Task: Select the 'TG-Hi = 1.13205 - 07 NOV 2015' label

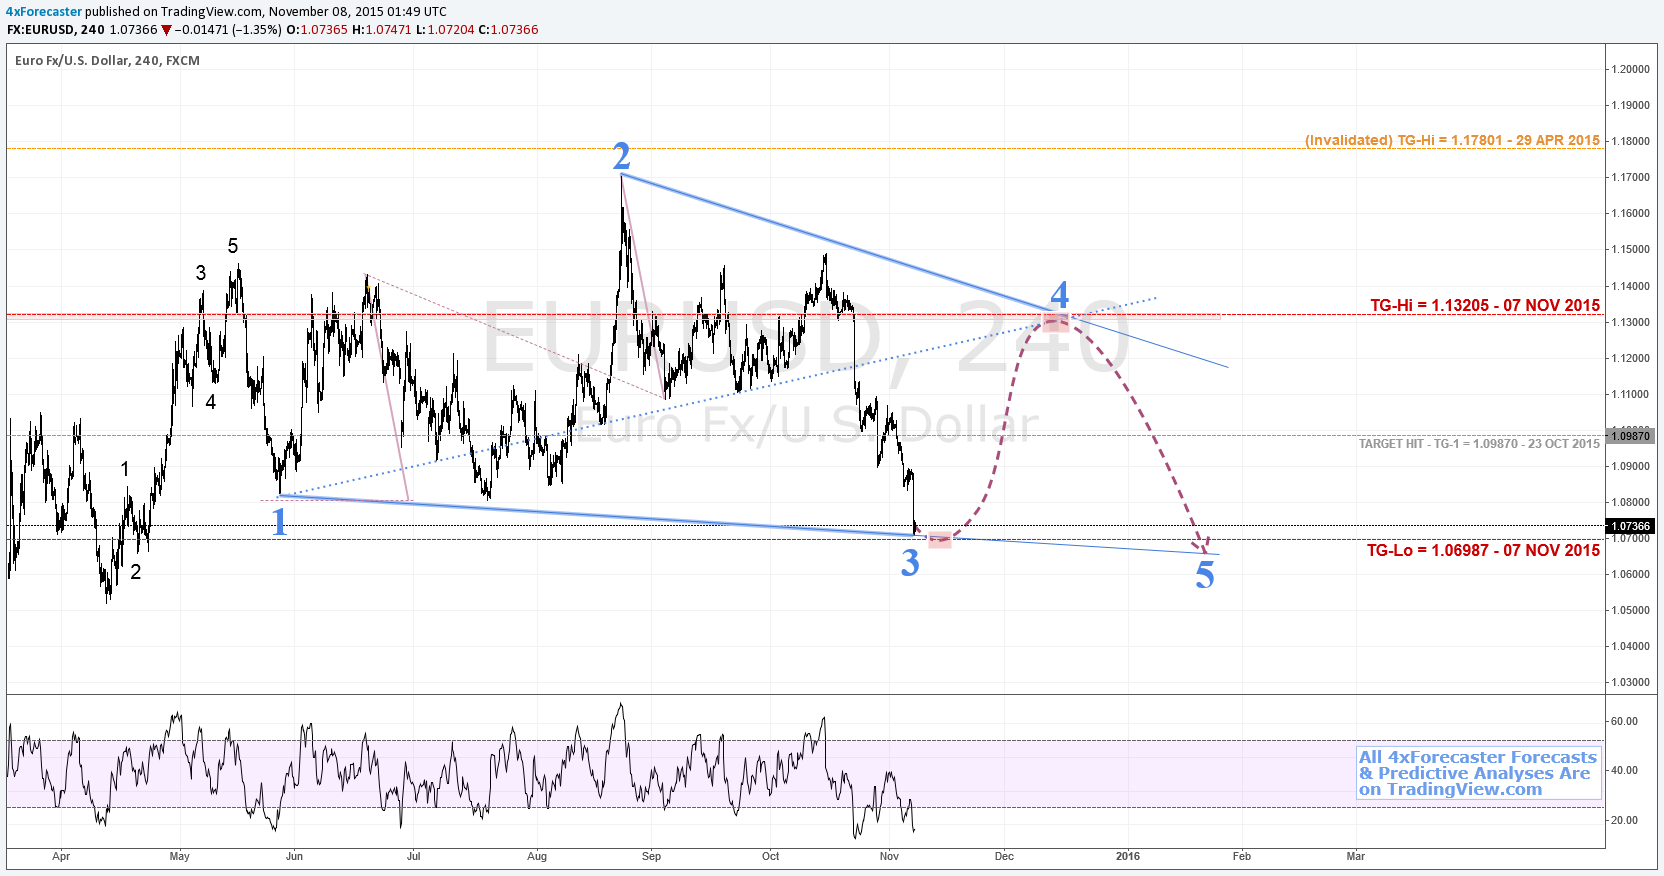Action: [x=1485, y=305]
